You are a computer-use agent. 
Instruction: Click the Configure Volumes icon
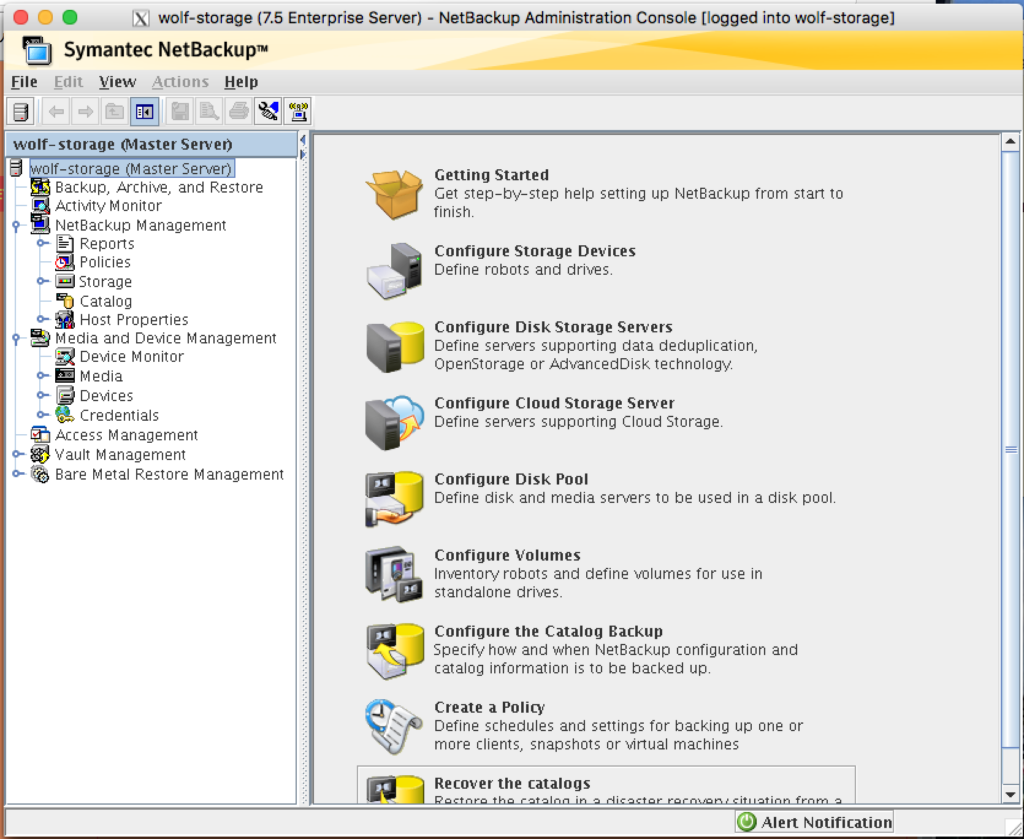[x=394, y=573]
